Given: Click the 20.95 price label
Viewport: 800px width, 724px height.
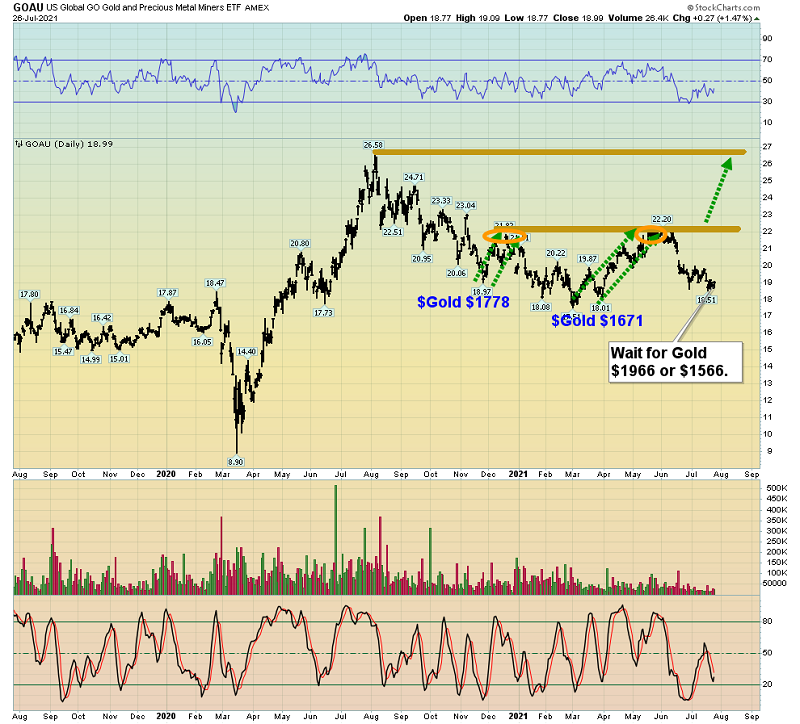Looking at the screenshot, I should pos(422,259).
